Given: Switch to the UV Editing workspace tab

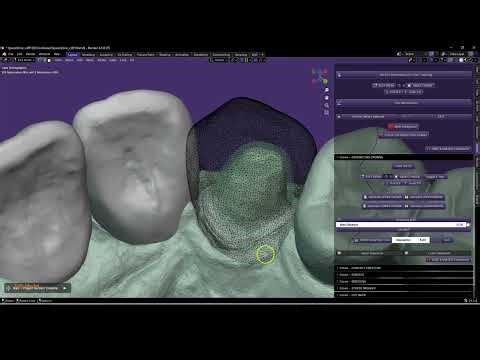Looking at the screenshot, I should (125, 54).
